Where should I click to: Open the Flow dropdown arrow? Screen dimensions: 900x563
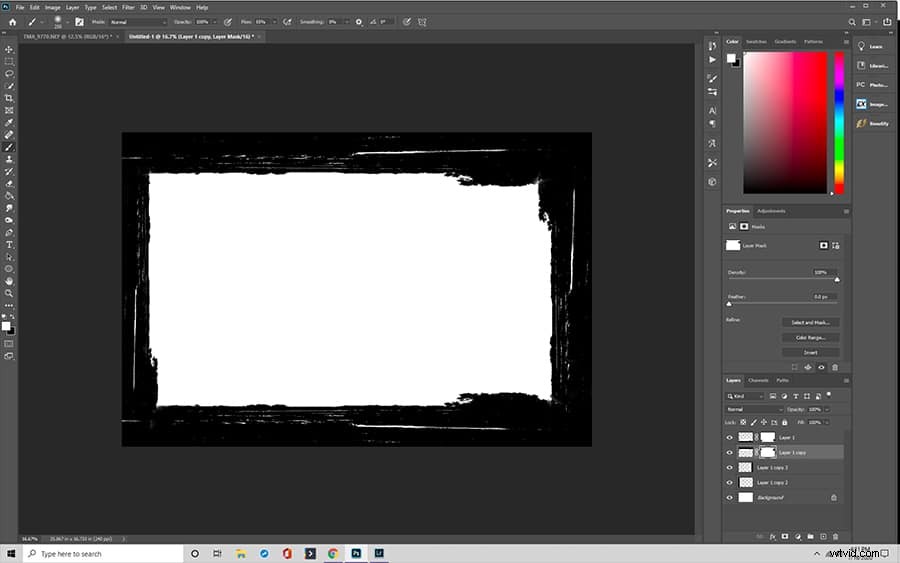click(274, 22)
